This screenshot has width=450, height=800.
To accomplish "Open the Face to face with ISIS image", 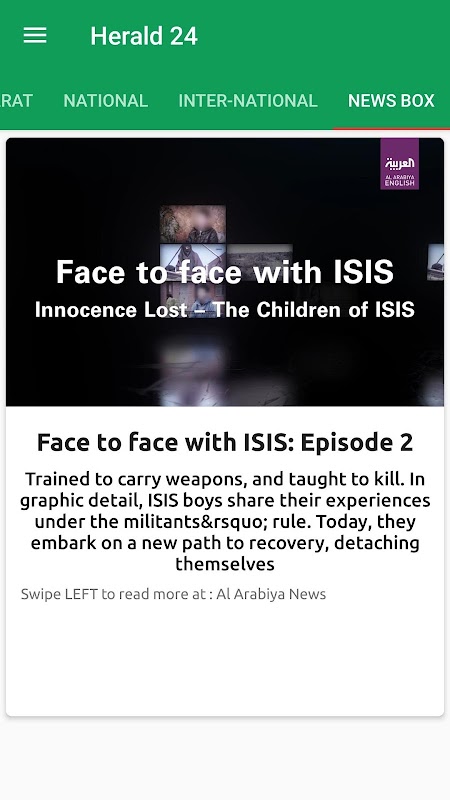I will [225, 272].
